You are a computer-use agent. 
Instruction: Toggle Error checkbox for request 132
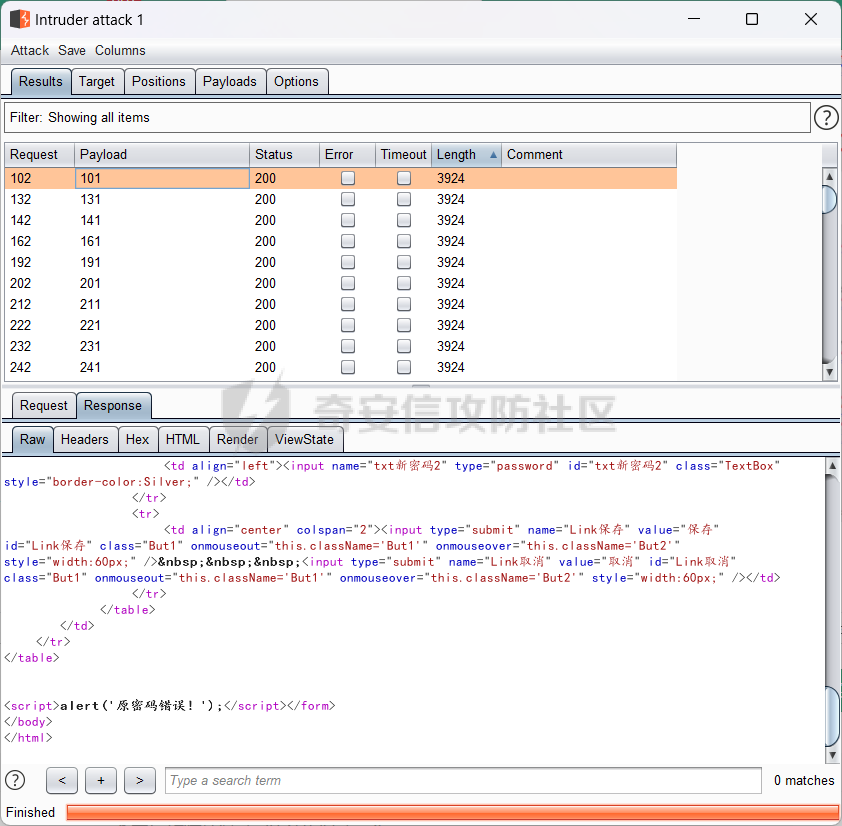tap(348, 199)
